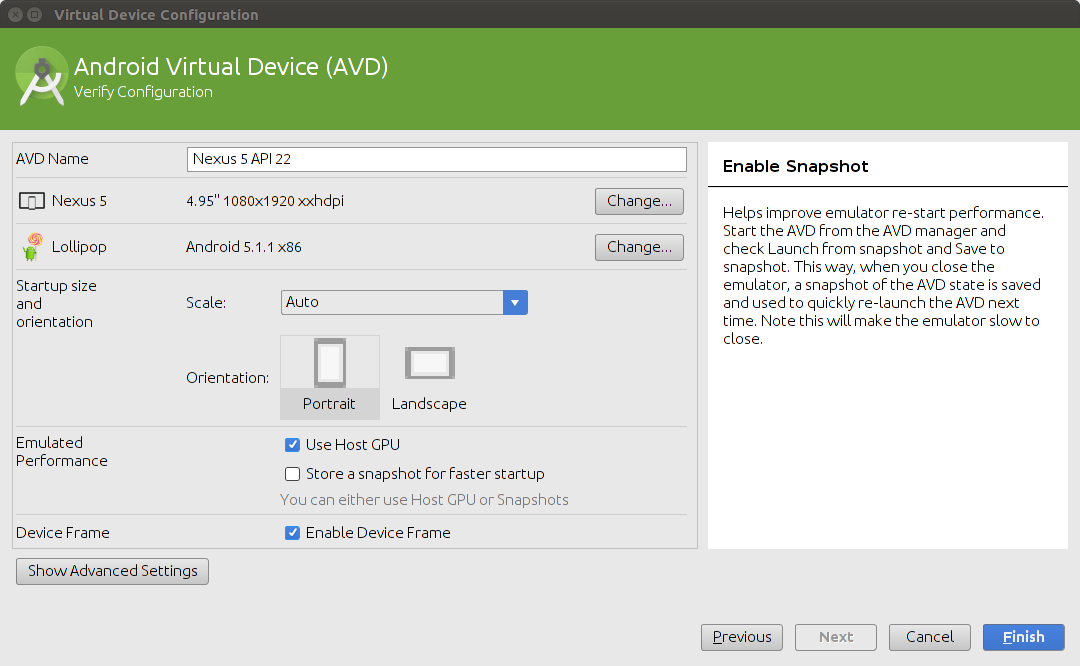The width and height of the screenshot is (1080, 666).
Task: Select the Portrait orientation option
Action: tap(330, 377)
